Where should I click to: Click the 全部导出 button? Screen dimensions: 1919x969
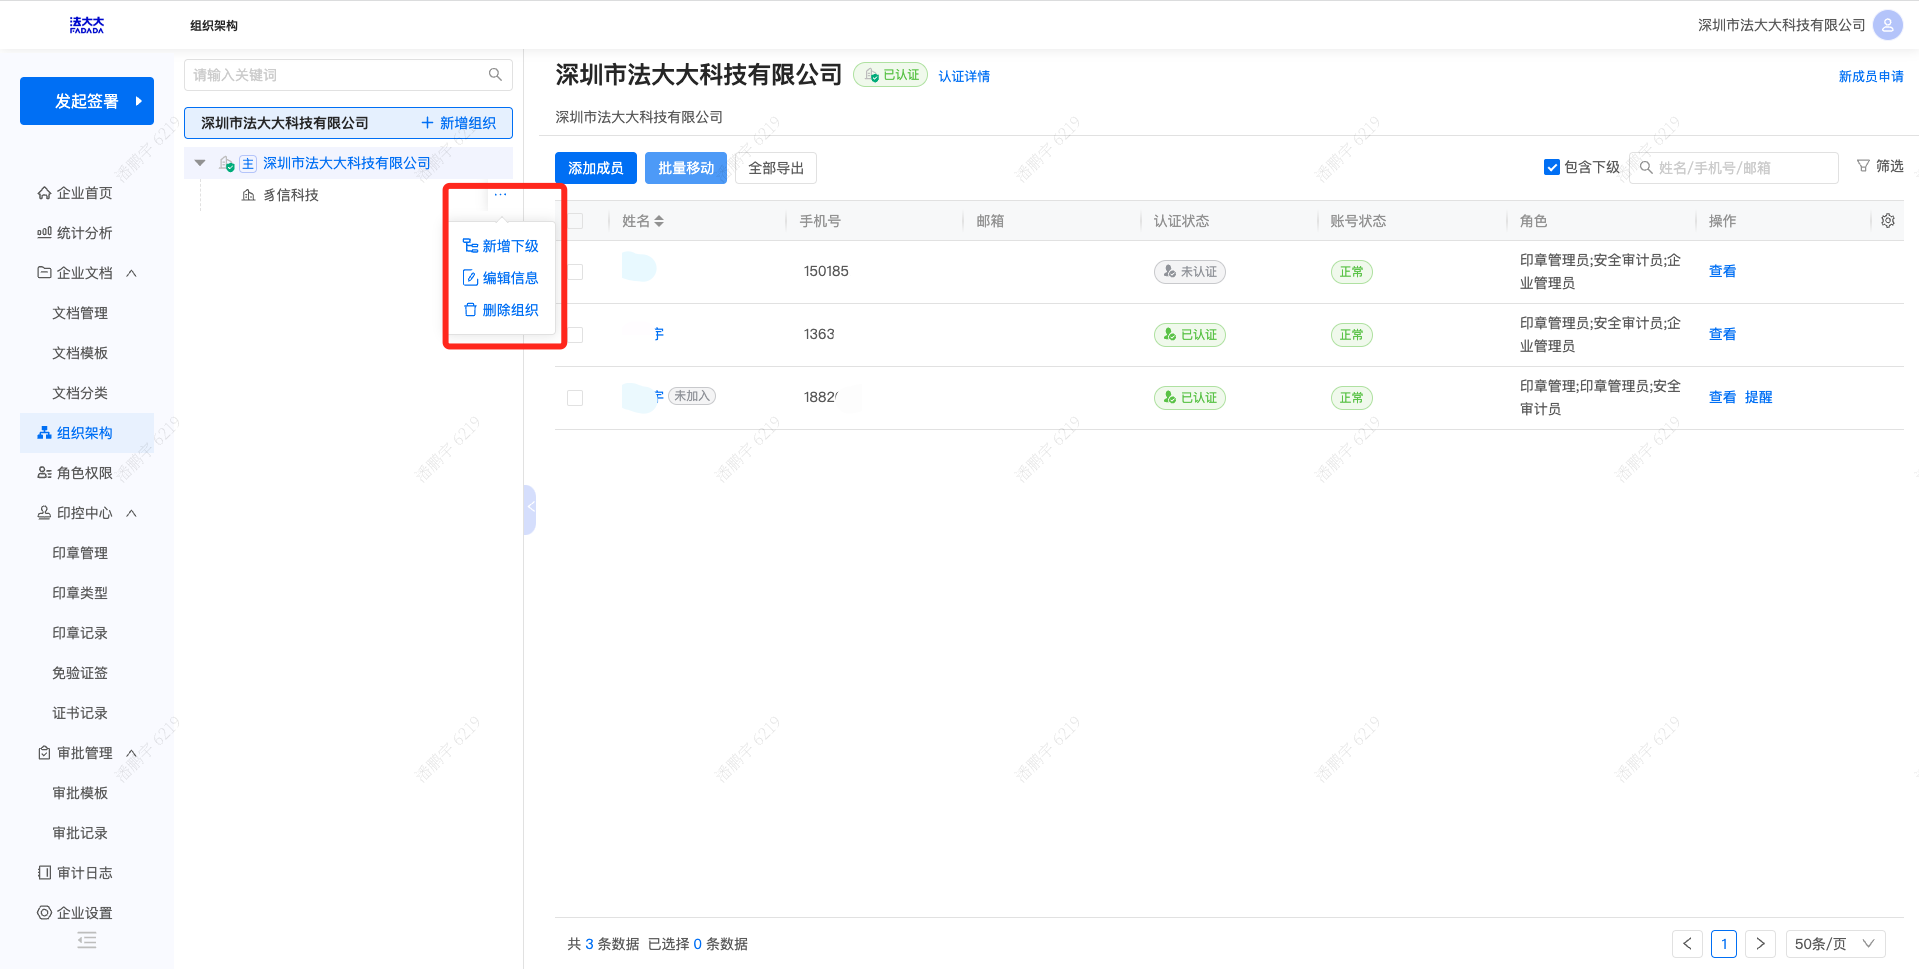click(x=776, y=168)
